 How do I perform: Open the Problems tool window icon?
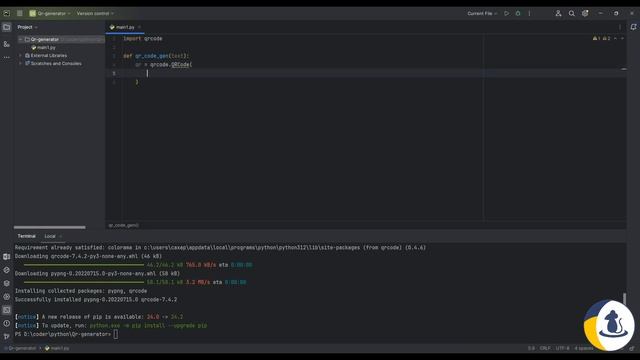pyautogui.click(x=7, y=323)
